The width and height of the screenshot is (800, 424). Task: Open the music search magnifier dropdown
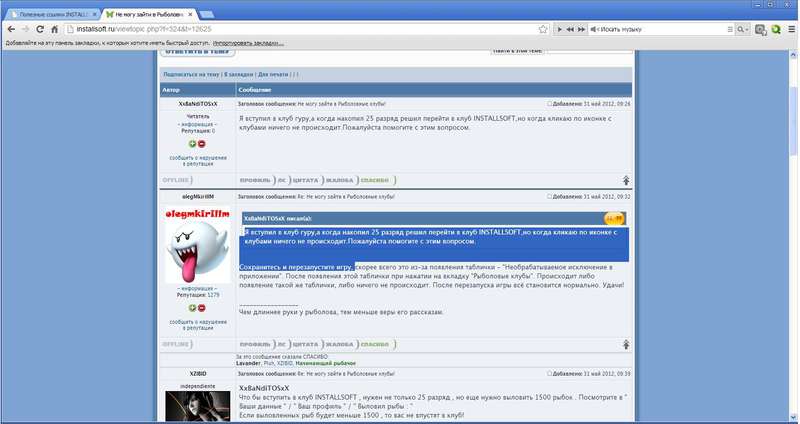pyautogui.click(x=742, y=30)
